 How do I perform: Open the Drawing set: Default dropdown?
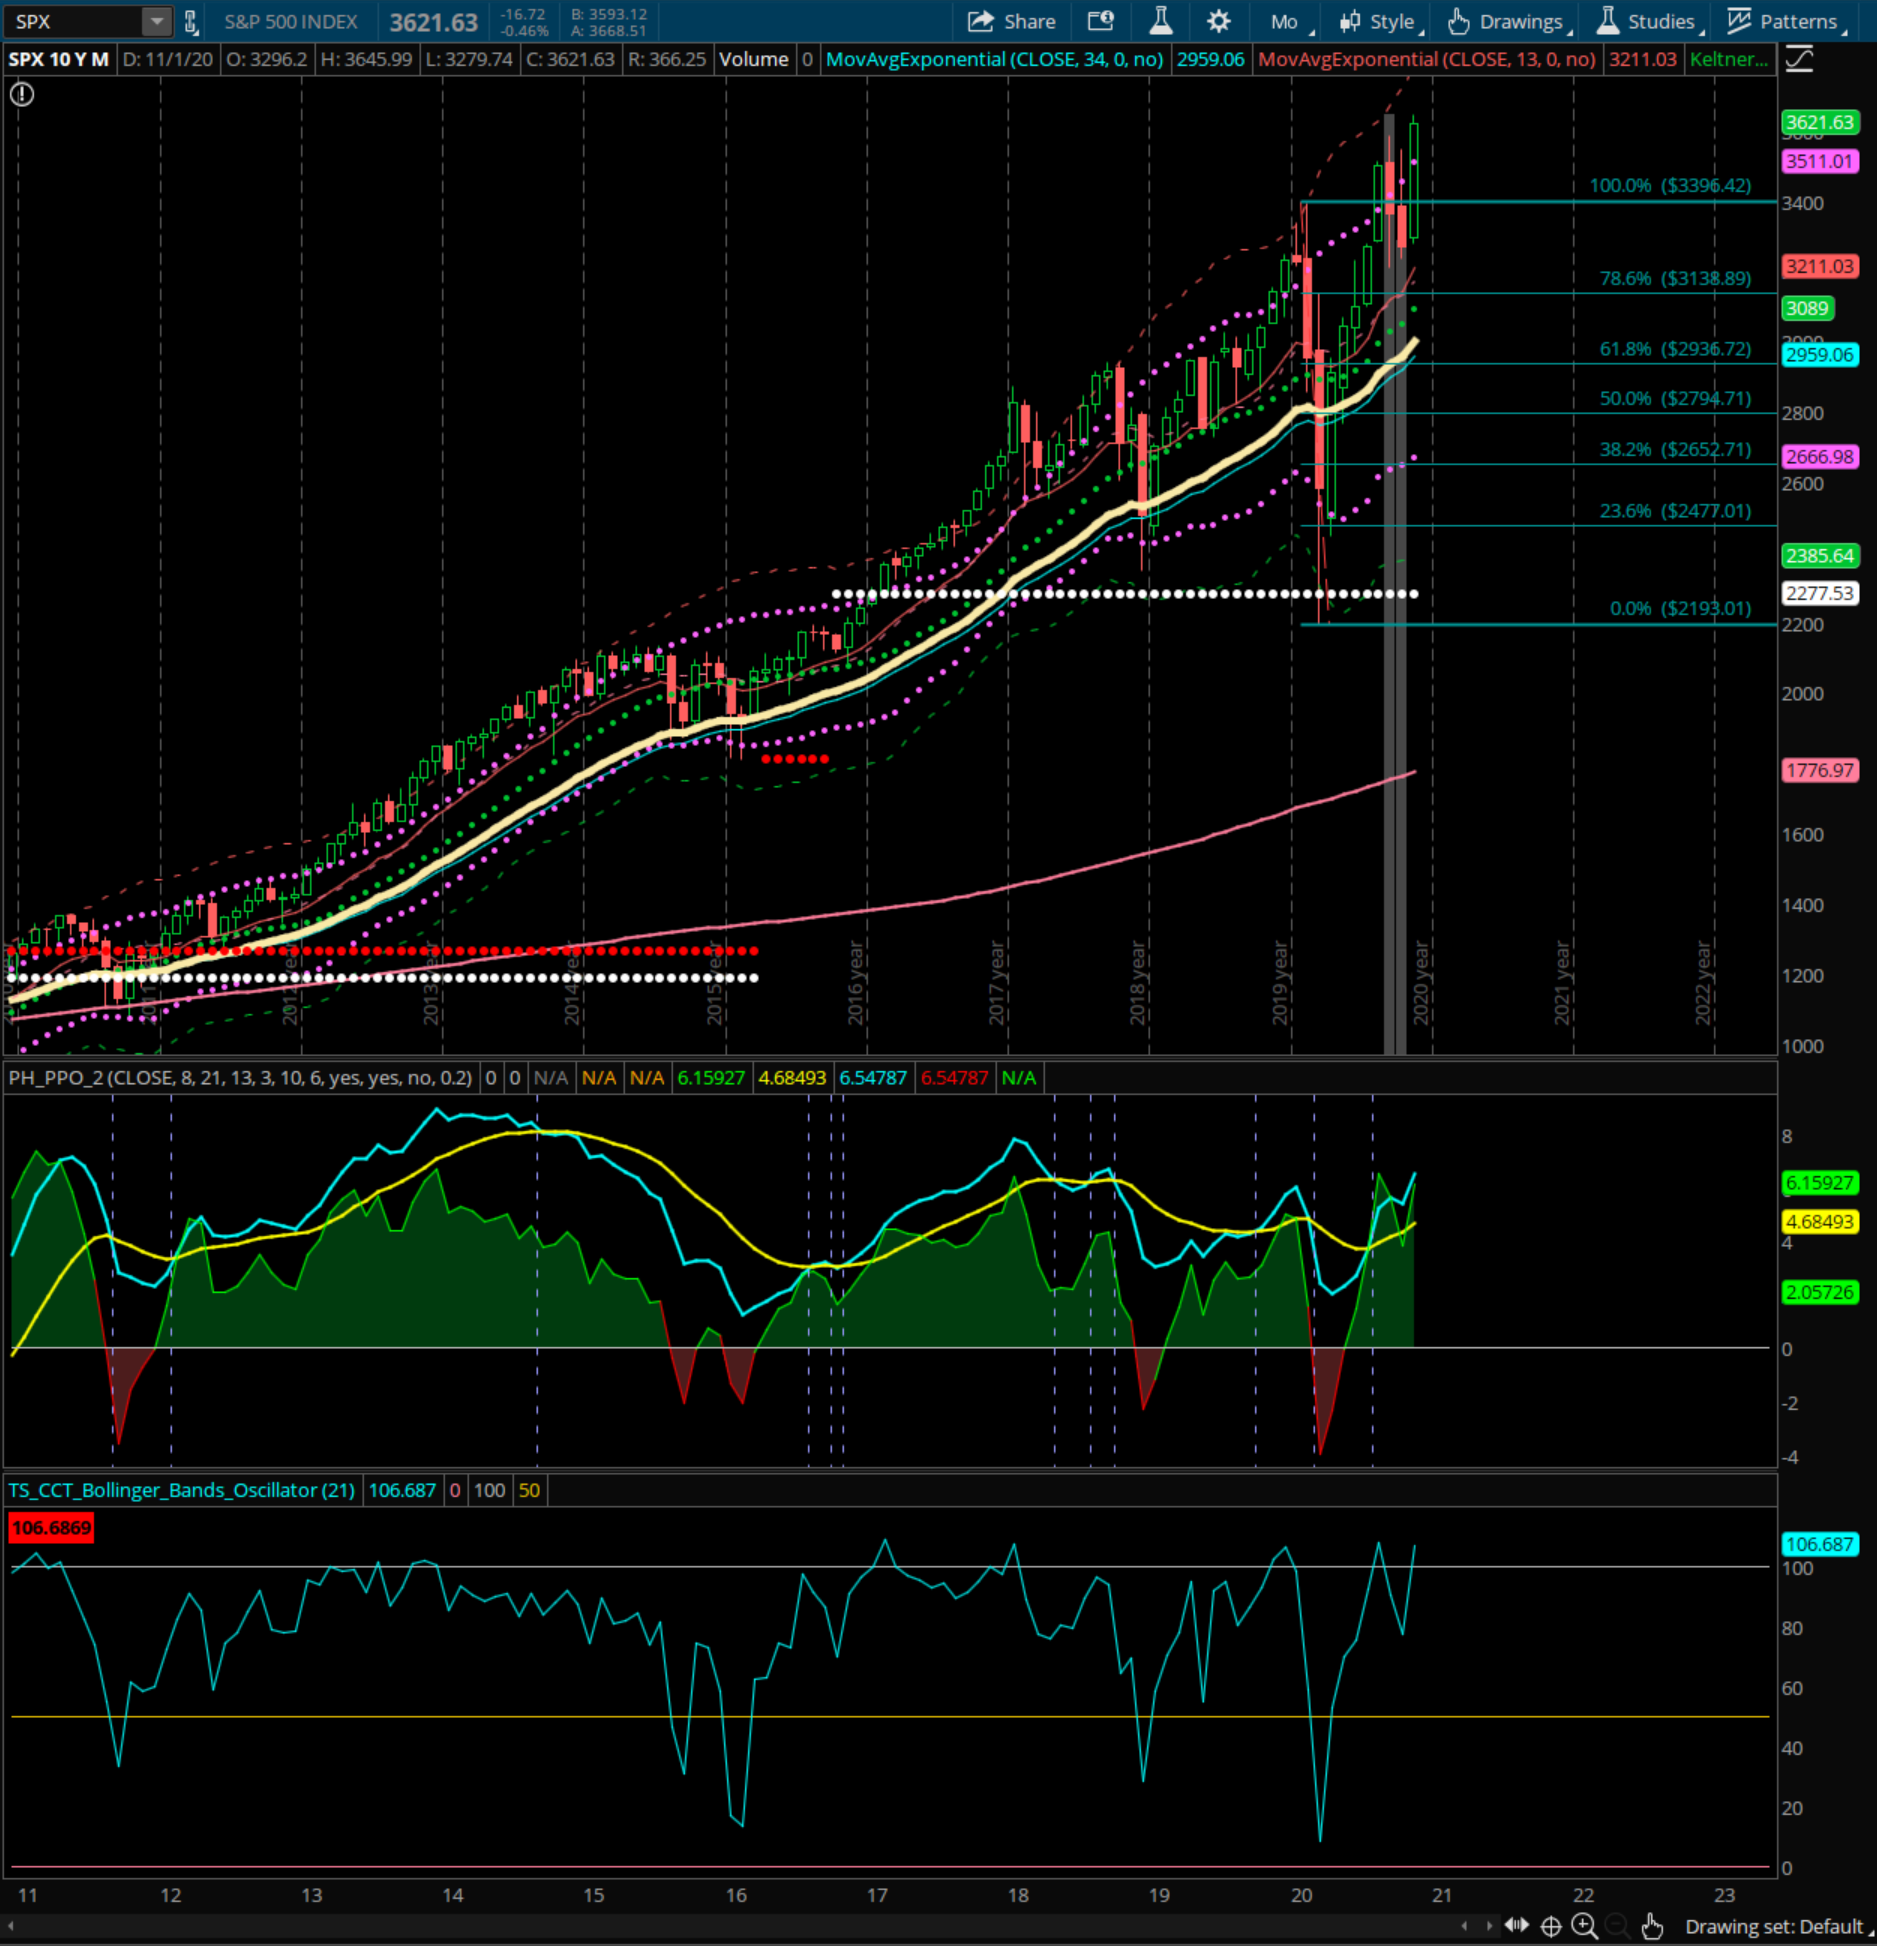[x=1777, y=1927]
